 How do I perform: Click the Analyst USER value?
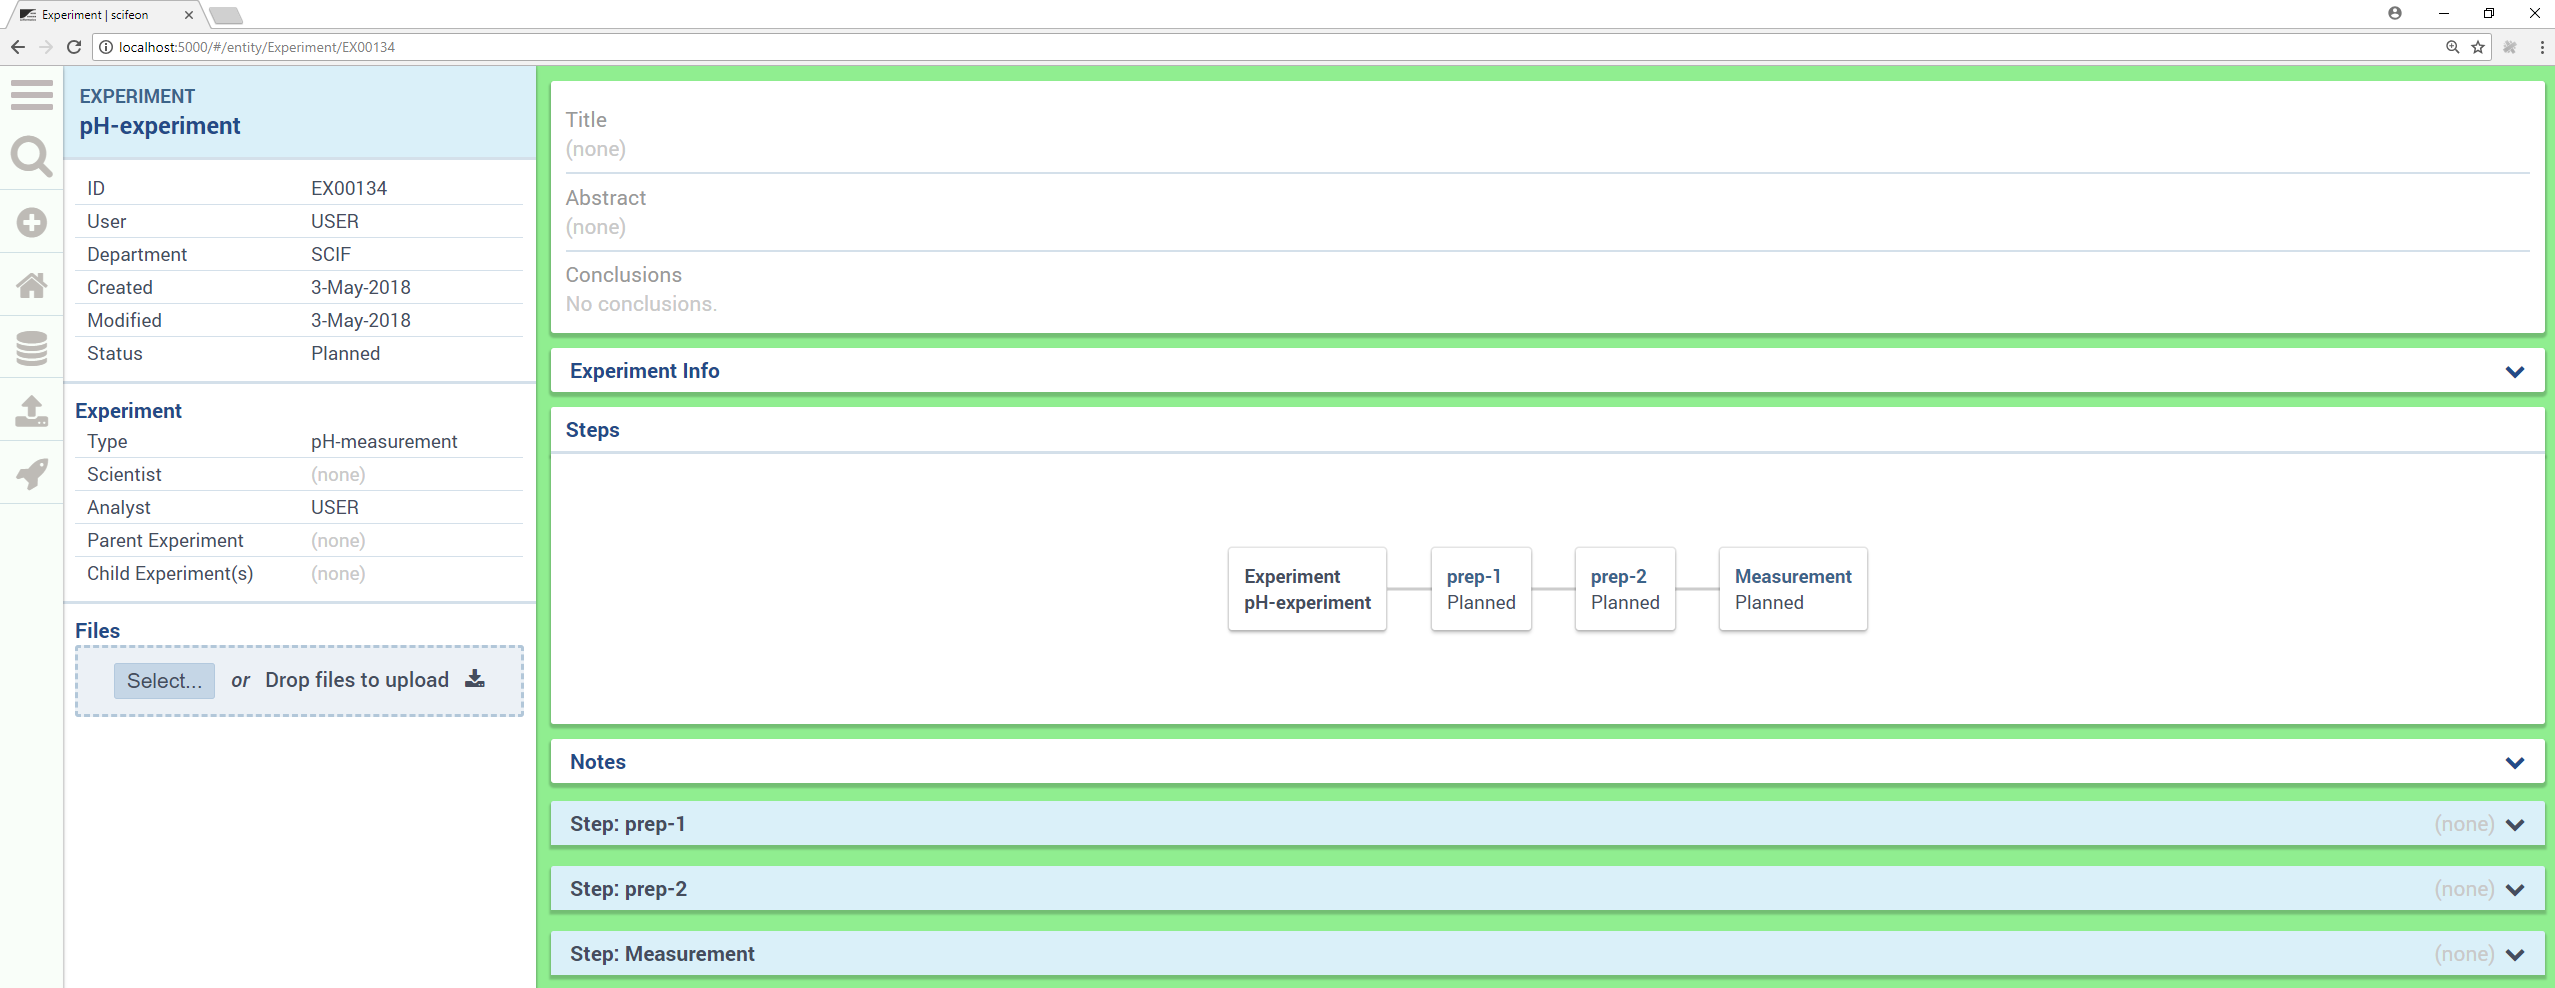click(334, 507)
